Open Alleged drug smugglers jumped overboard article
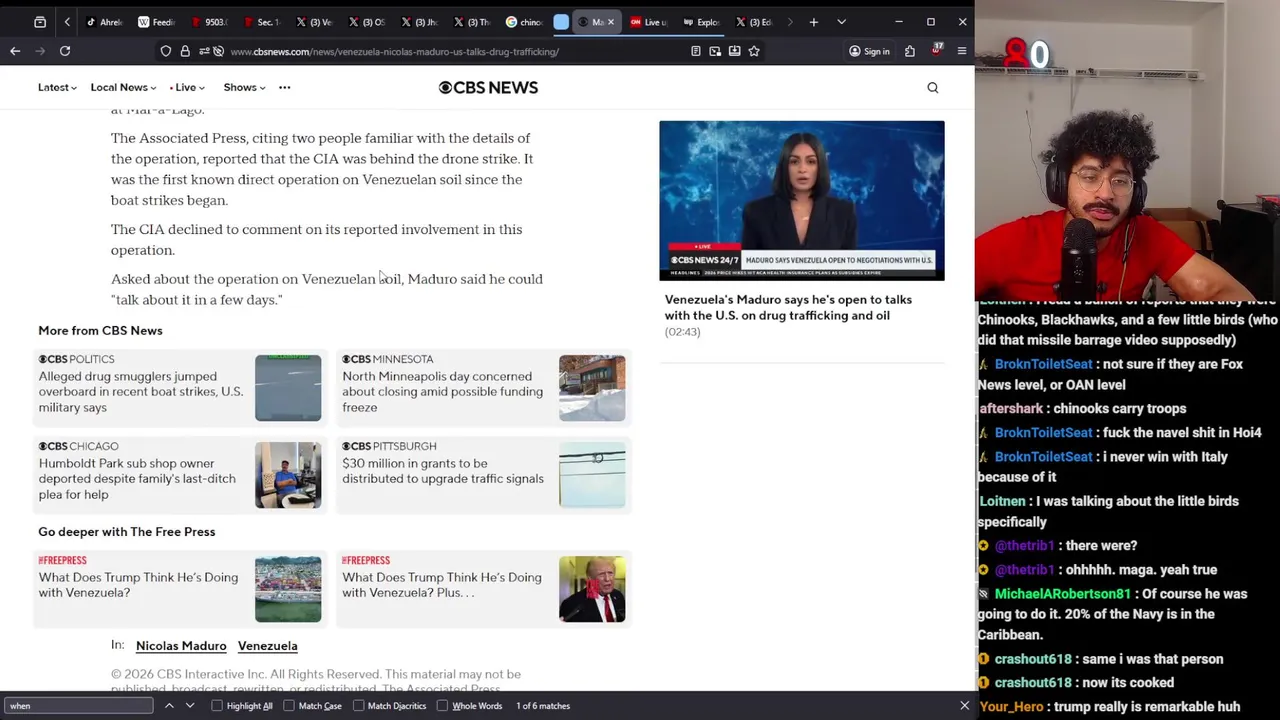This screenshot has width=1280, height=720. tap(141, 392)
